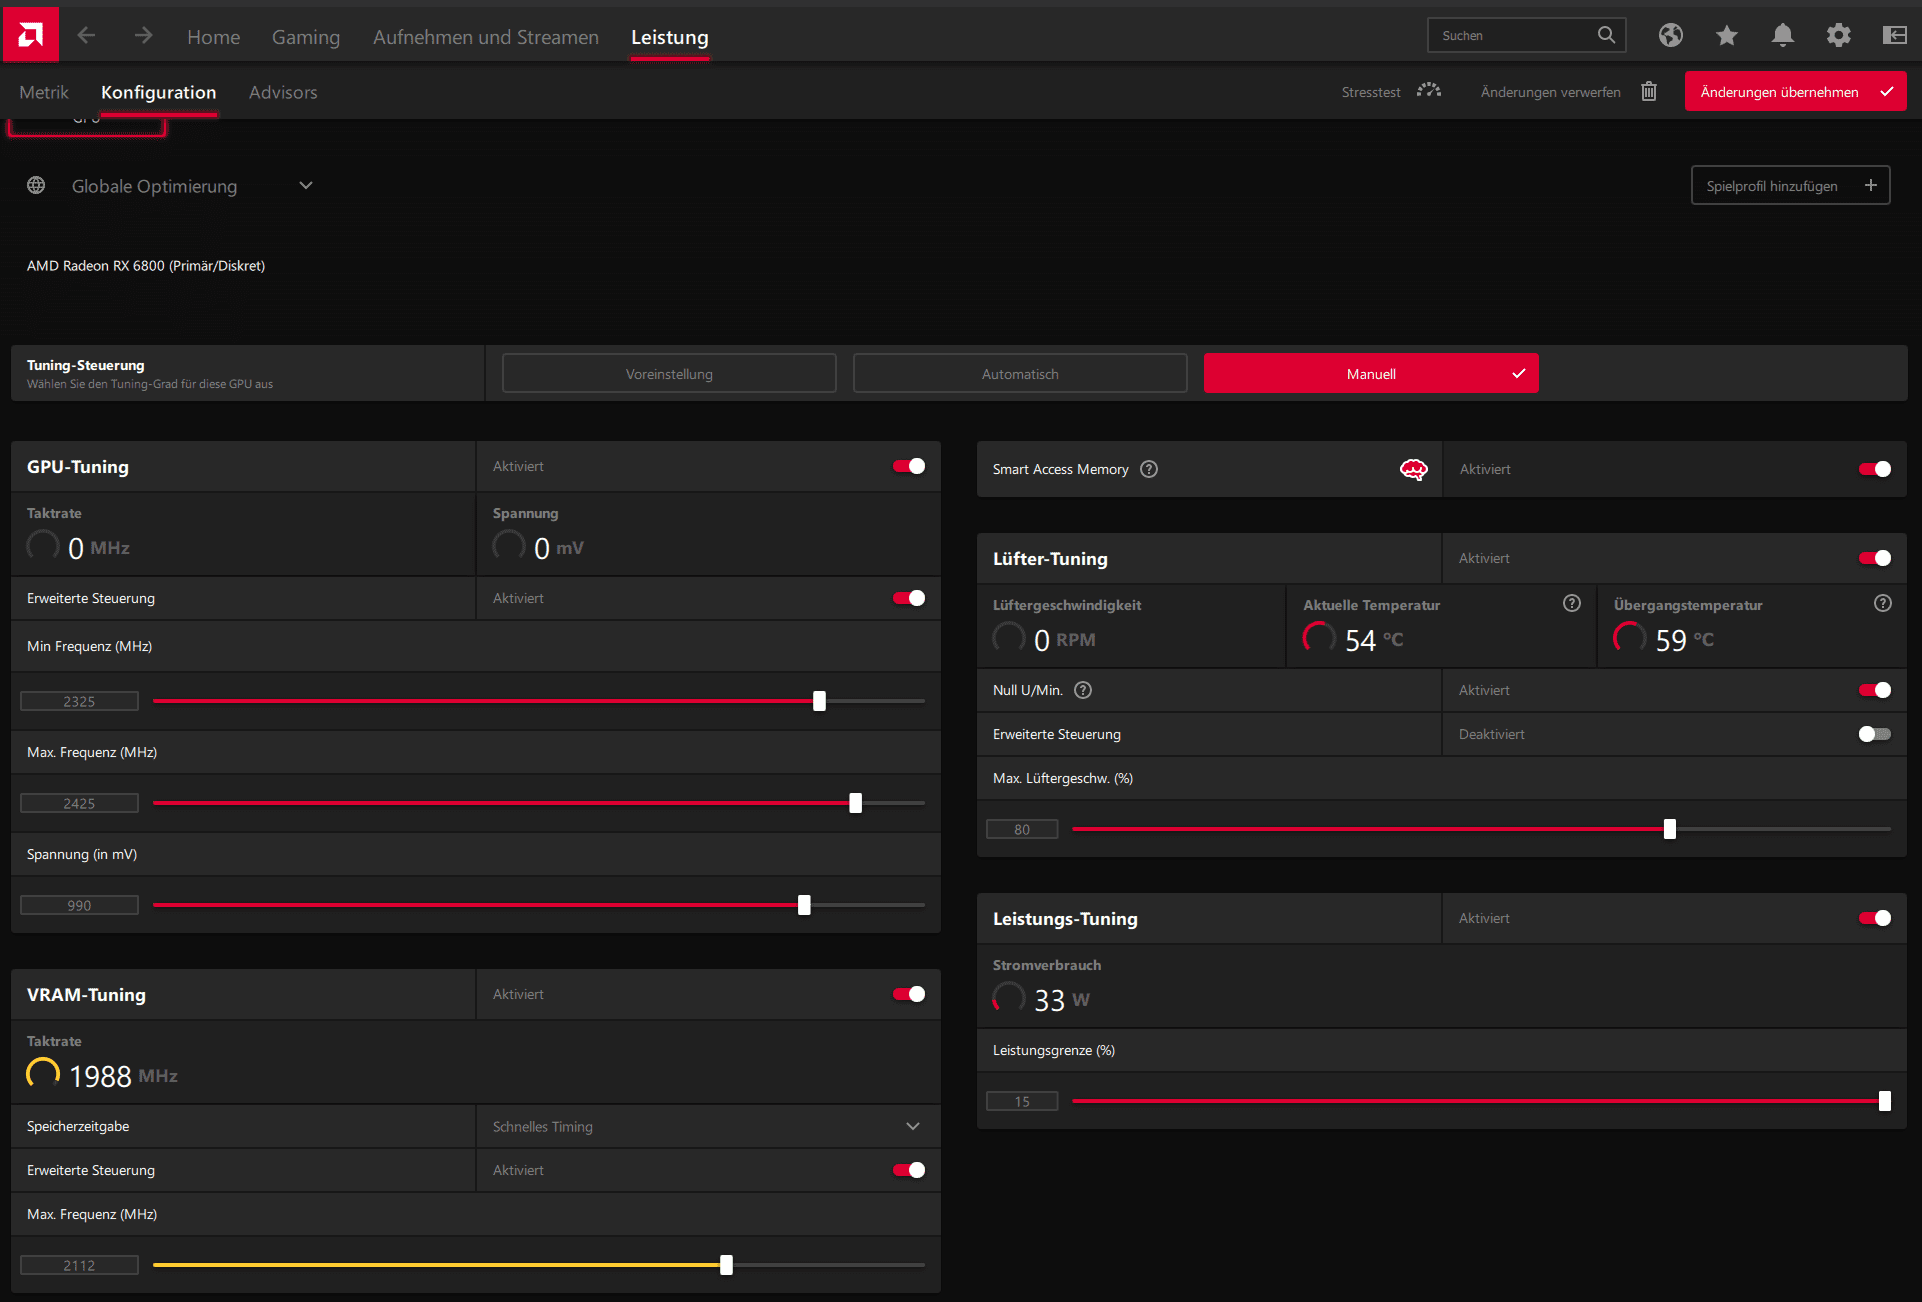Toggle Leistungs-Tuning switch
Screen dimensions: 1922x1302
click(1875, 918)
